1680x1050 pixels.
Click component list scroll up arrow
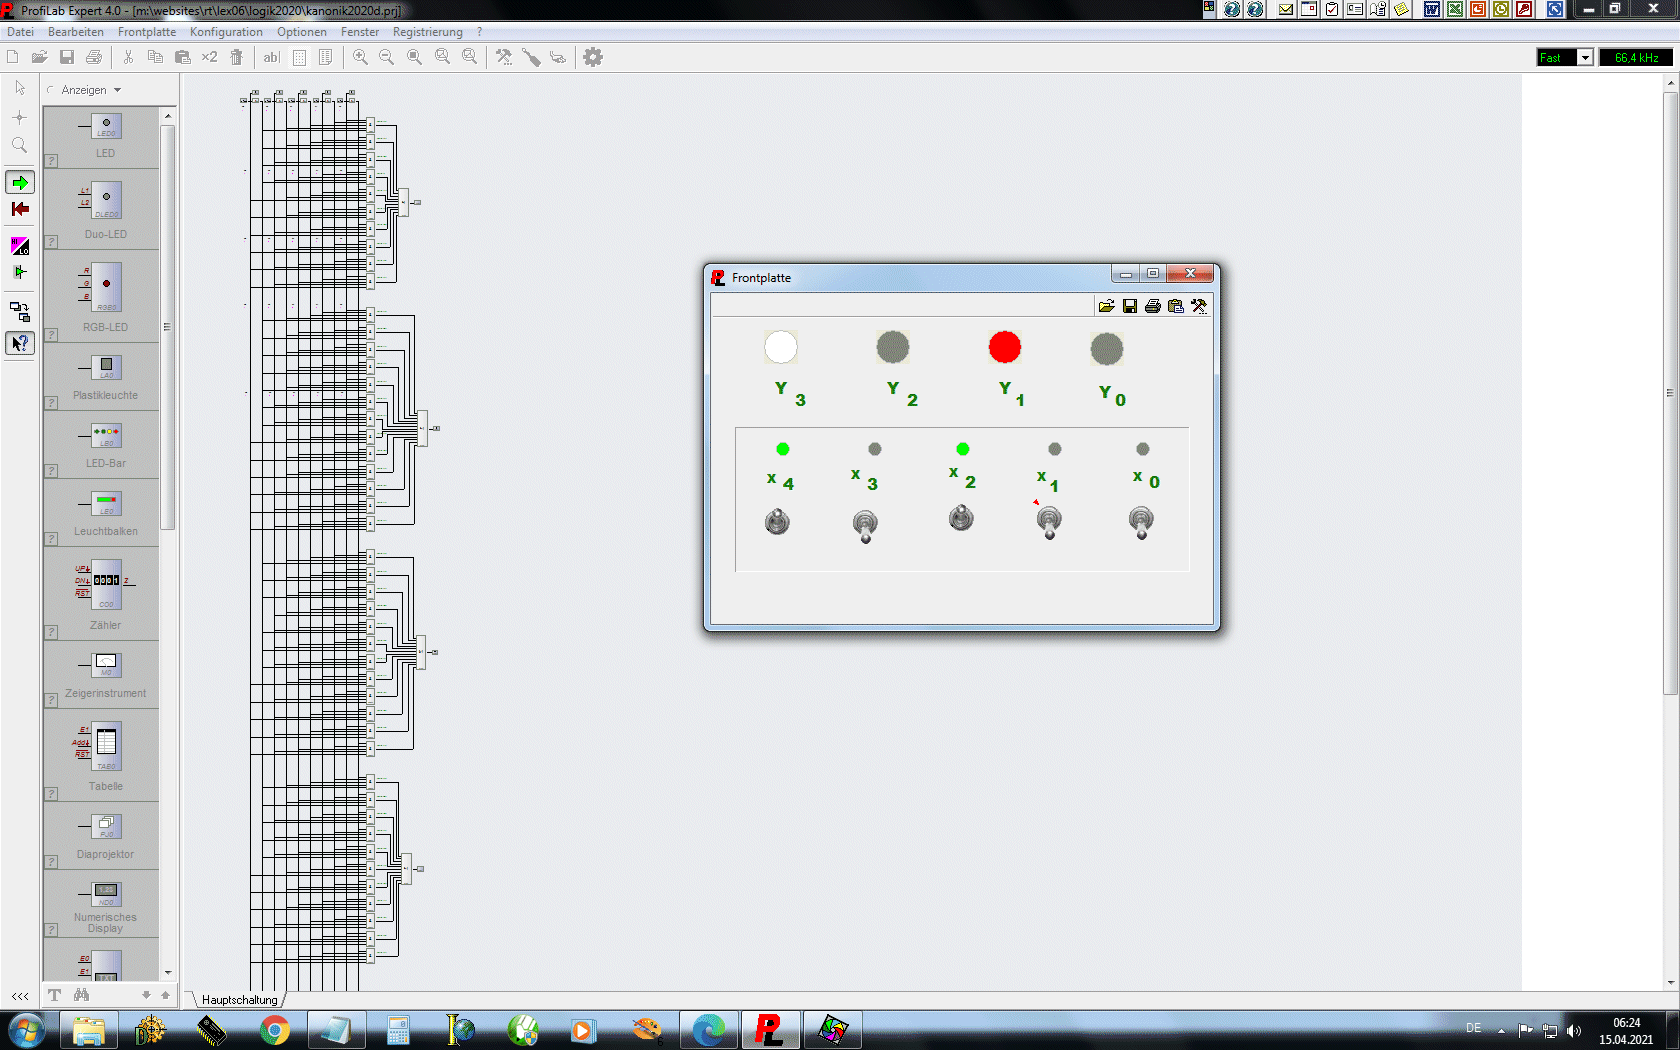(168, 116)
